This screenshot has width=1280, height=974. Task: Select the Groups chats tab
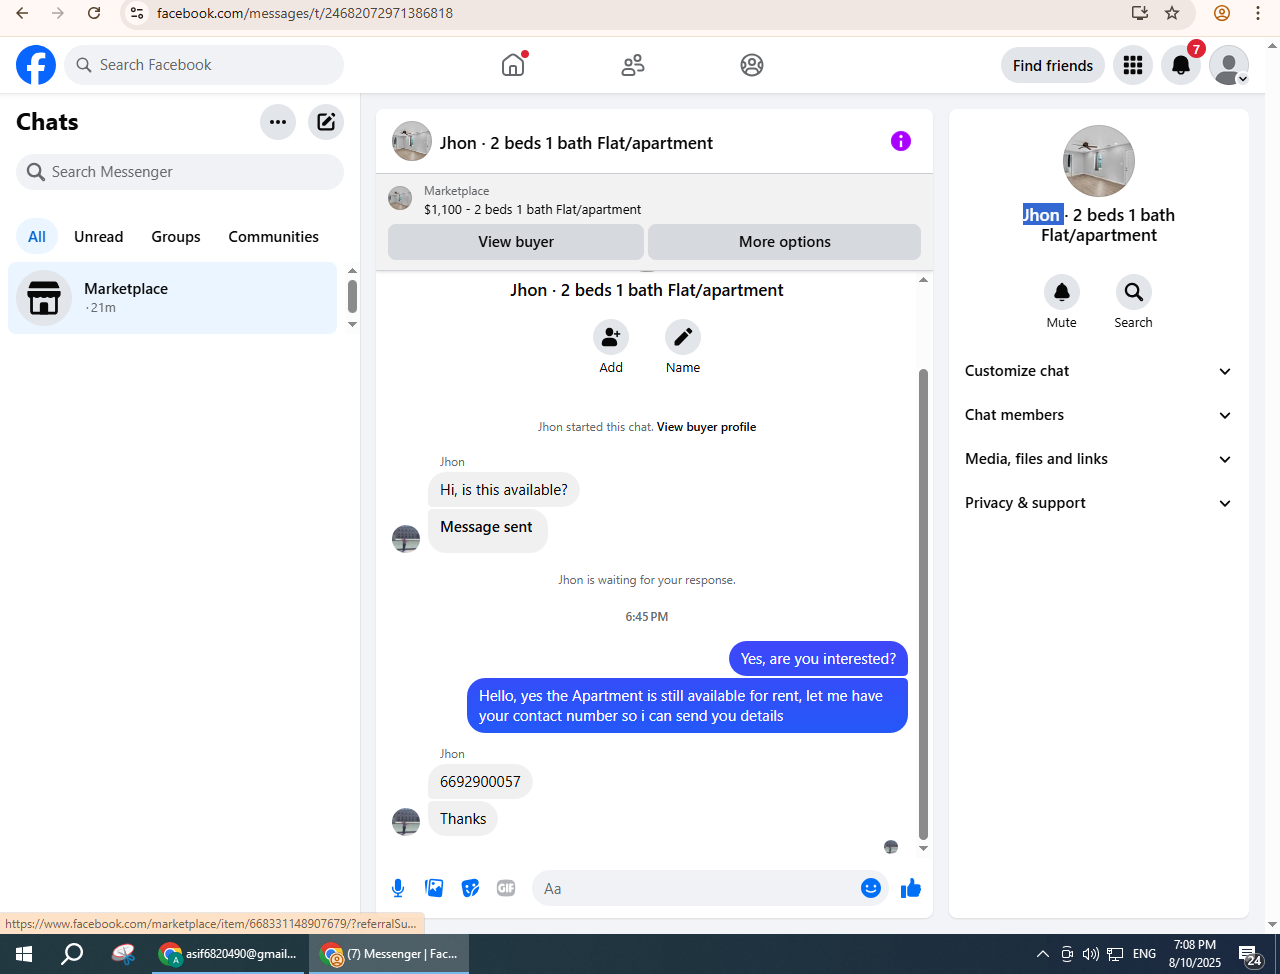coord(176,237)
